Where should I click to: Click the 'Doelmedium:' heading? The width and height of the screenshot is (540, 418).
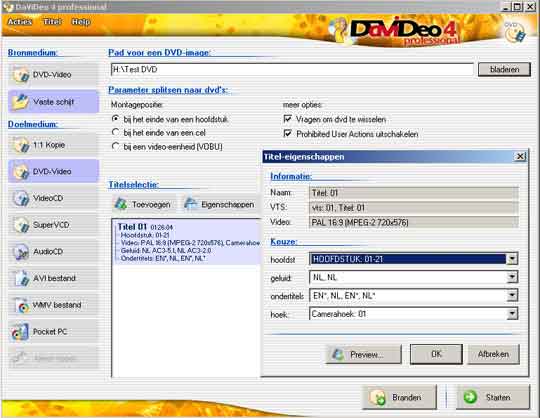point(33,124)
